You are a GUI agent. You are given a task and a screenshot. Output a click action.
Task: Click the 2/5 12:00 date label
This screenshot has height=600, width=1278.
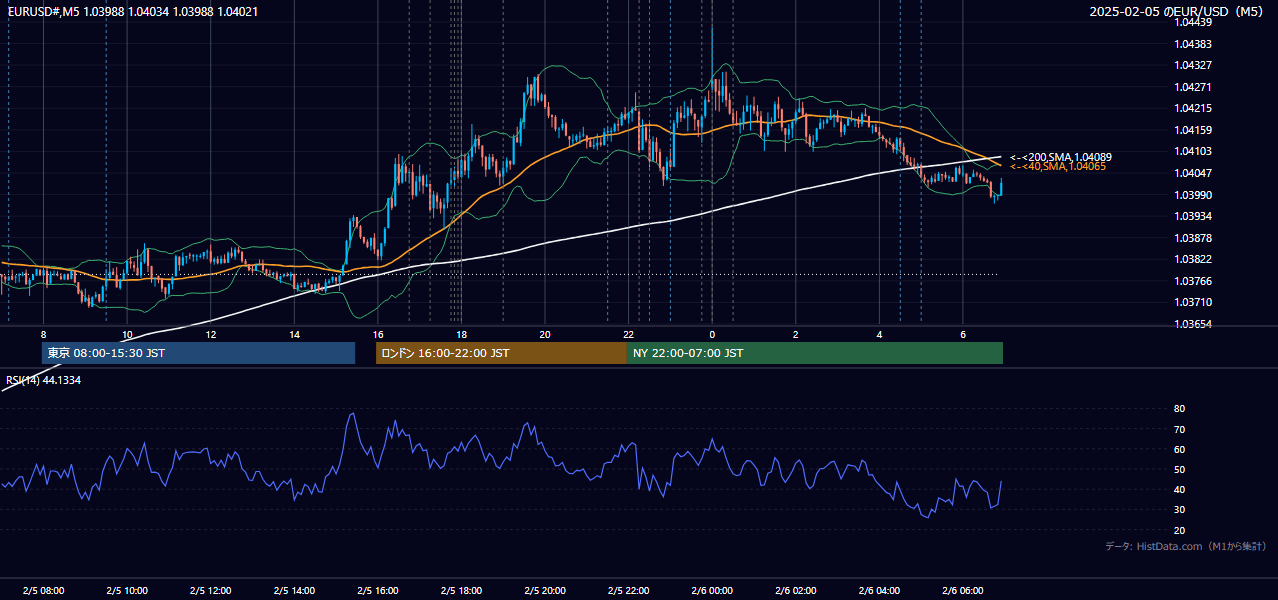pos(210,591)
